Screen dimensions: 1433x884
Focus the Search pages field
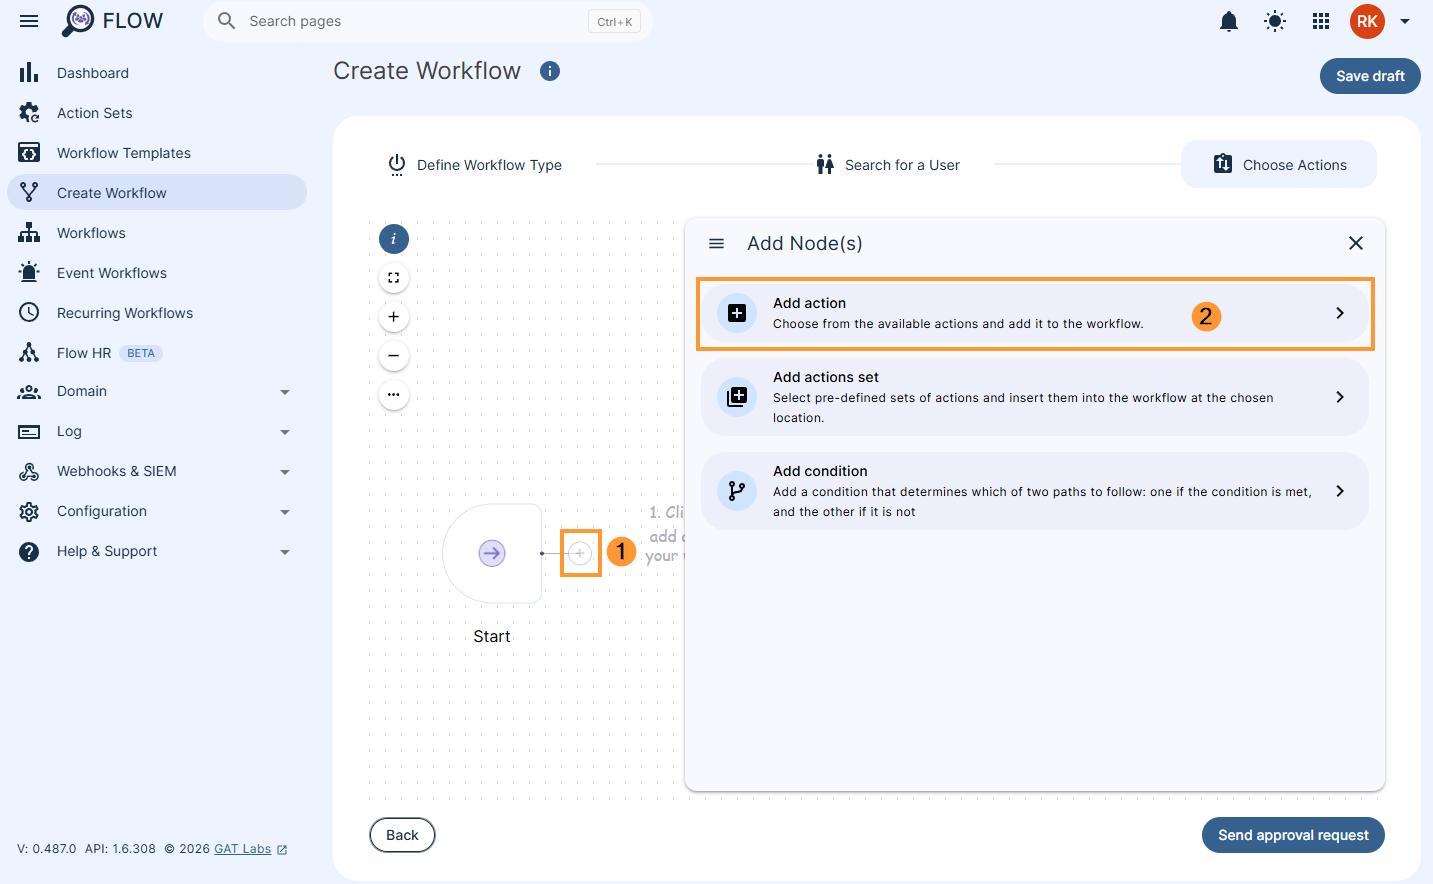(427, 21)
